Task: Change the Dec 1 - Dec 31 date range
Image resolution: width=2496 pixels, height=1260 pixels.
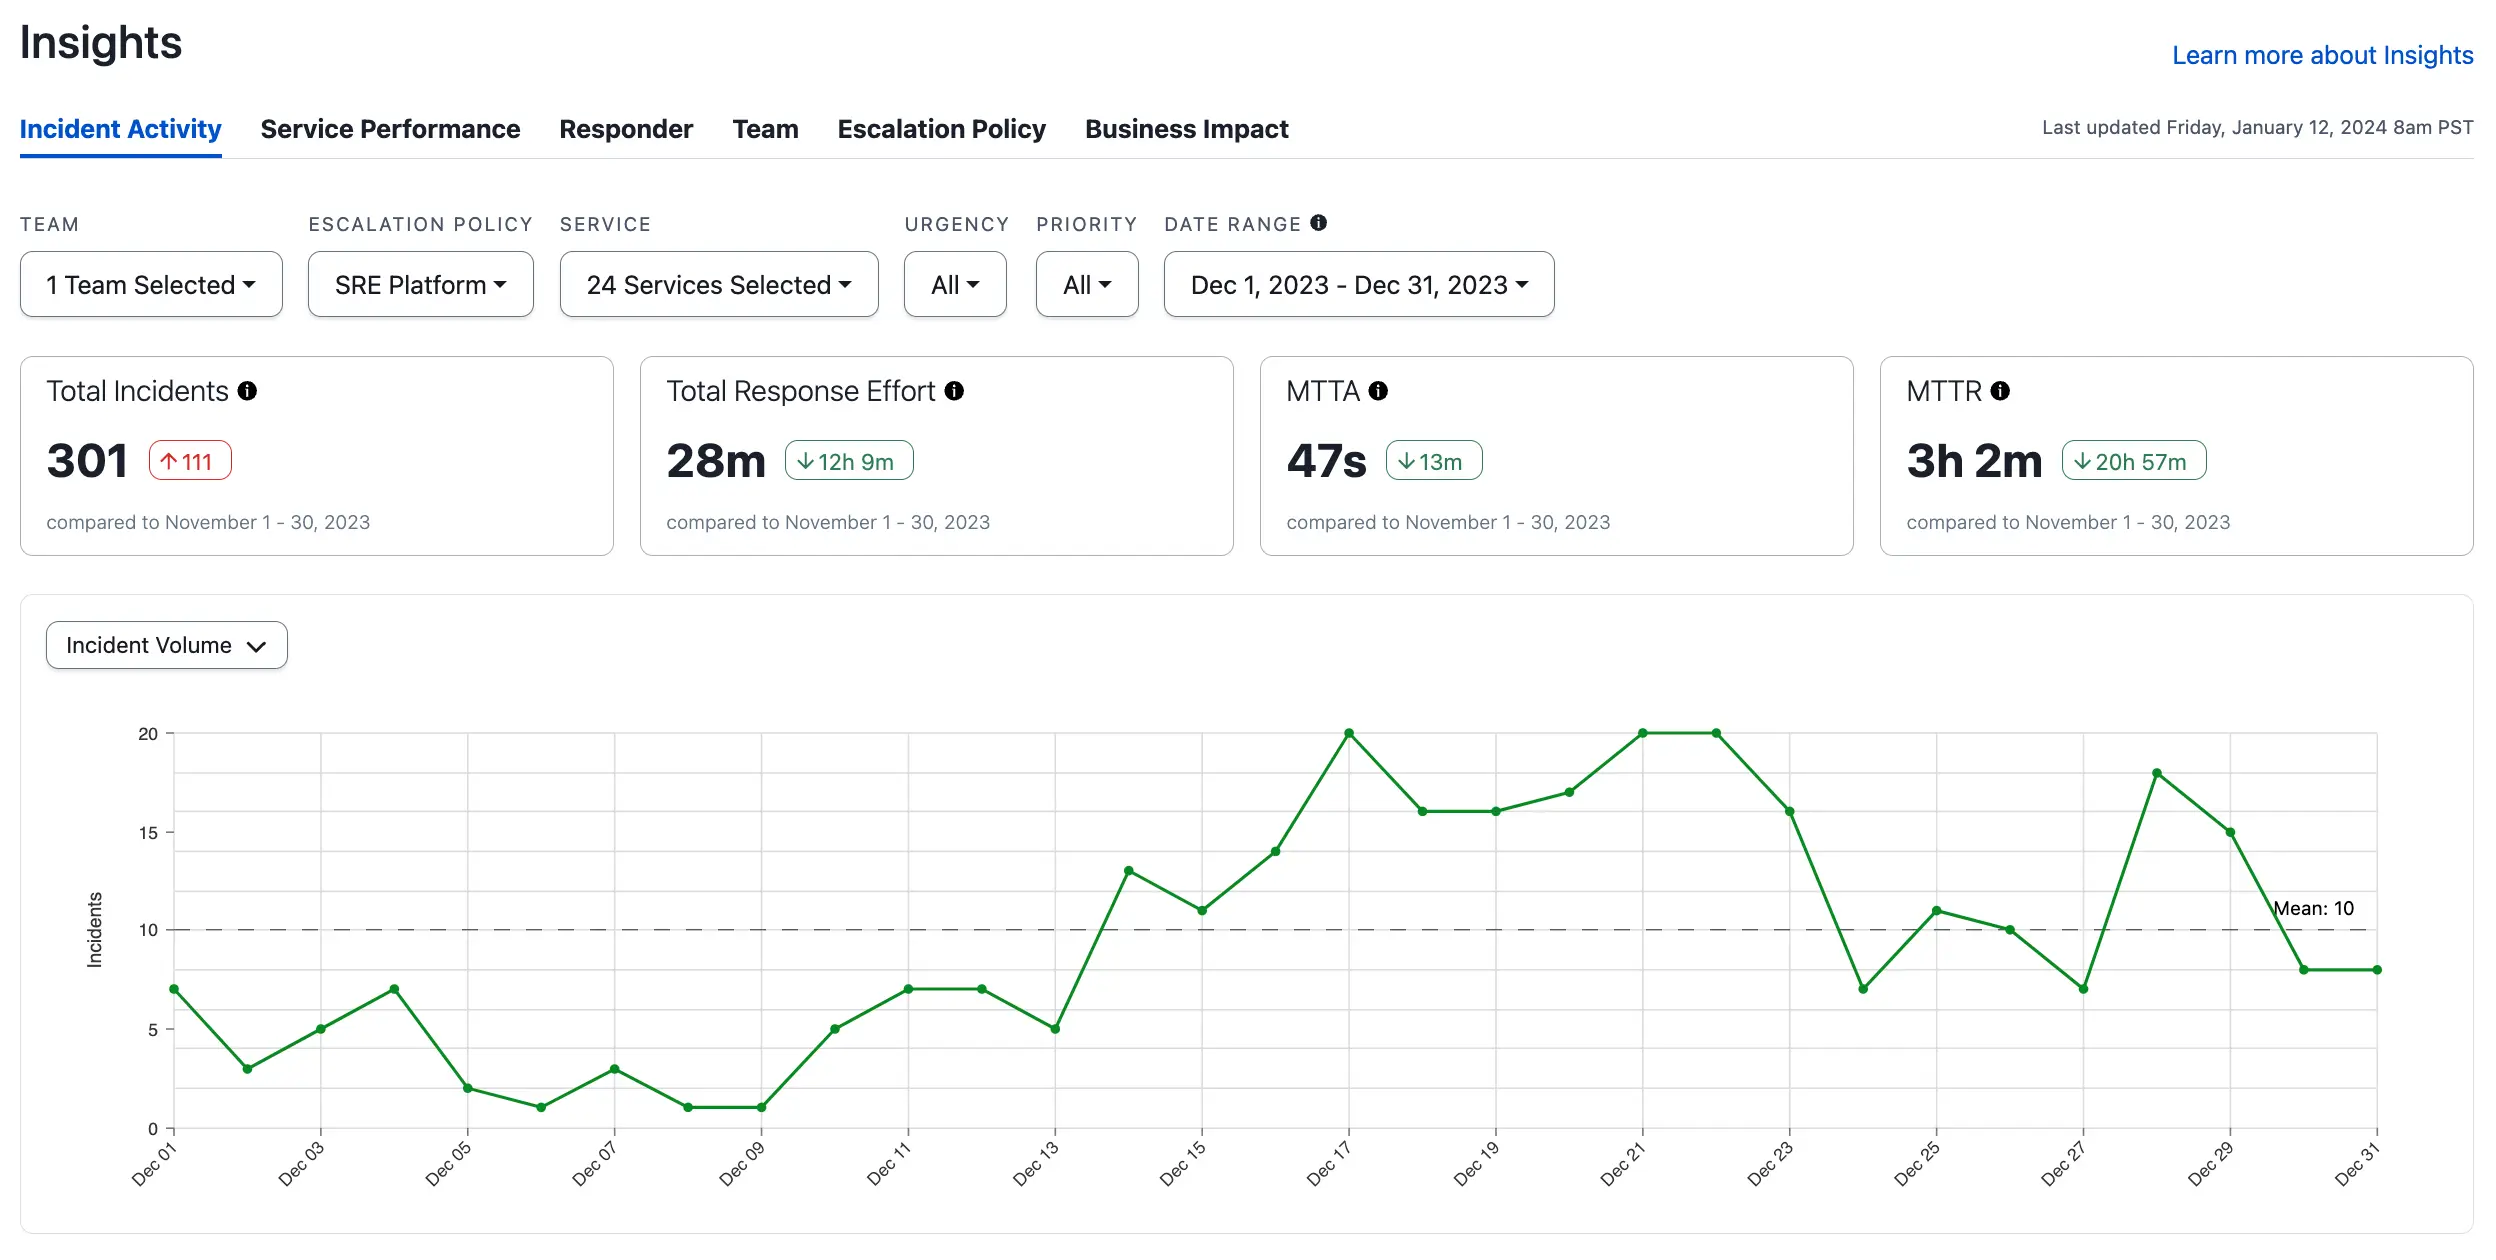Action: [1358, 285]
